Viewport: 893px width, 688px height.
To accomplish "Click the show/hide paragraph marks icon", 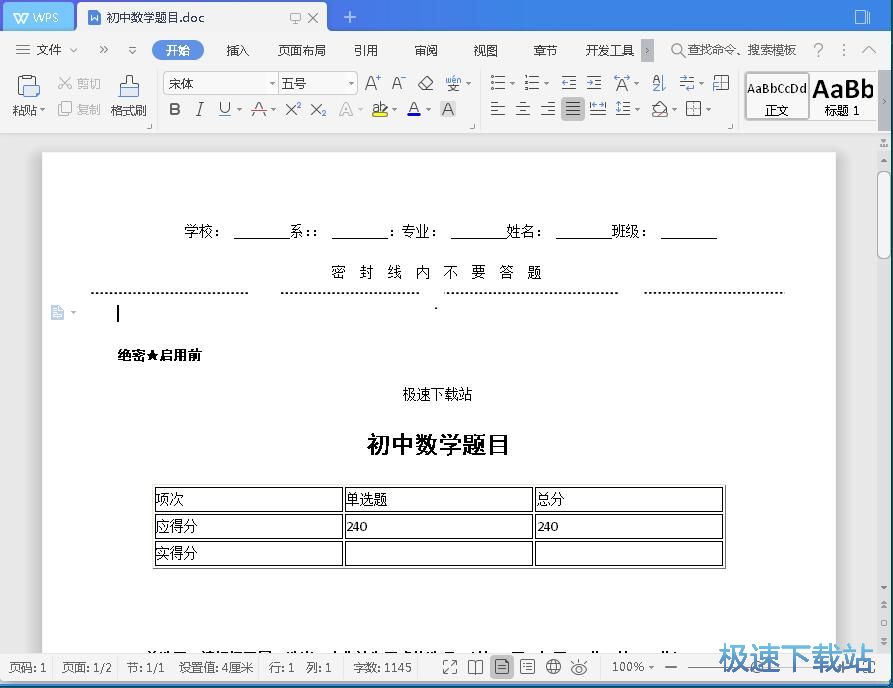I will click(687, 83).
